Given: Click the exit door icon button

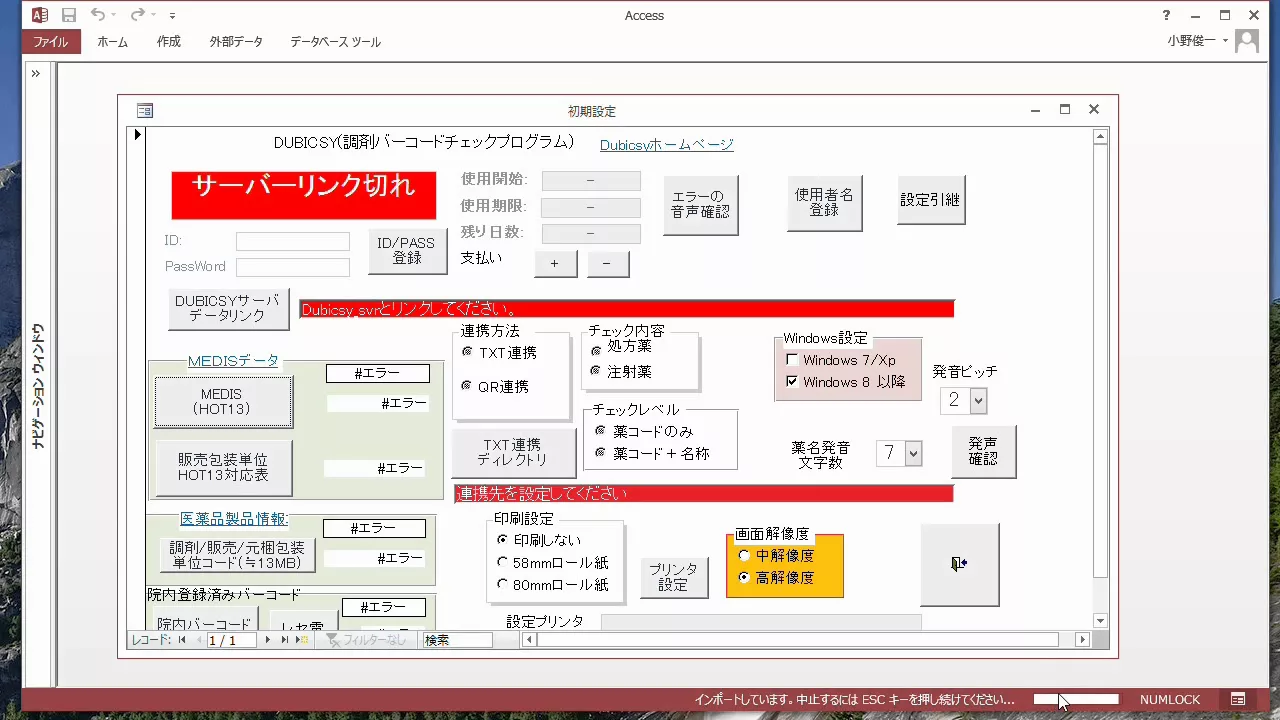Looking at the screenshot, I should coord(959,564).
